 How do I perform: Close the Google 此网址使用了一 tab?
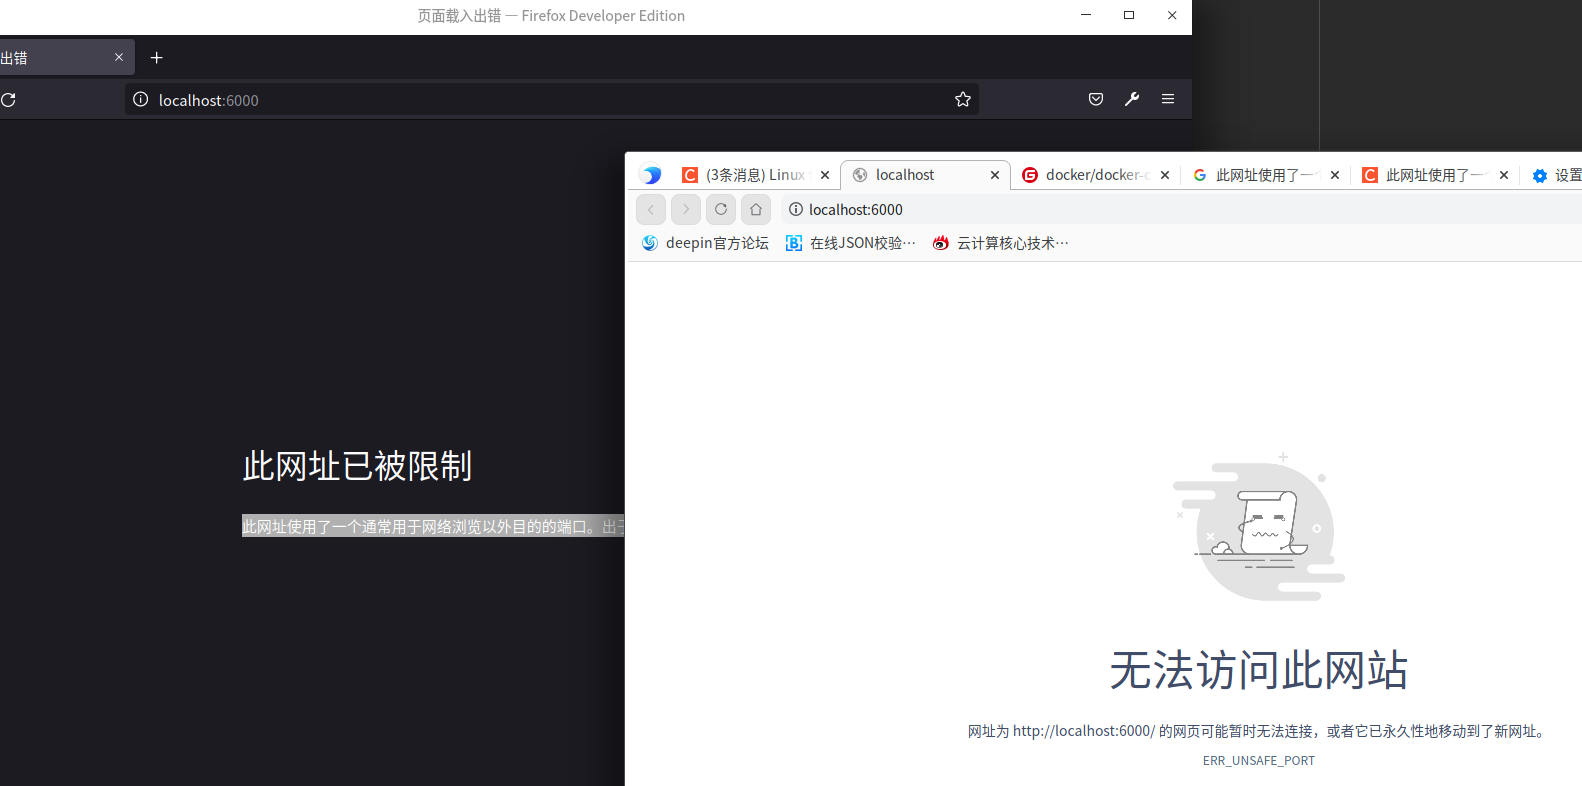pos(1335,175)
